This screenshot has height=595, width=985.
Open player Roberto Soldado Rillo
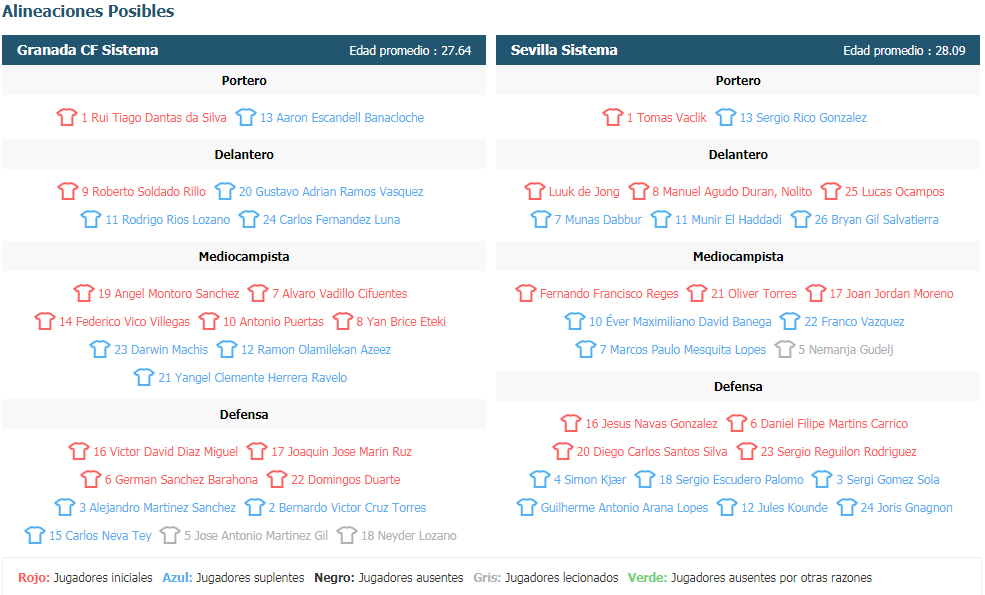pos(143,192)
